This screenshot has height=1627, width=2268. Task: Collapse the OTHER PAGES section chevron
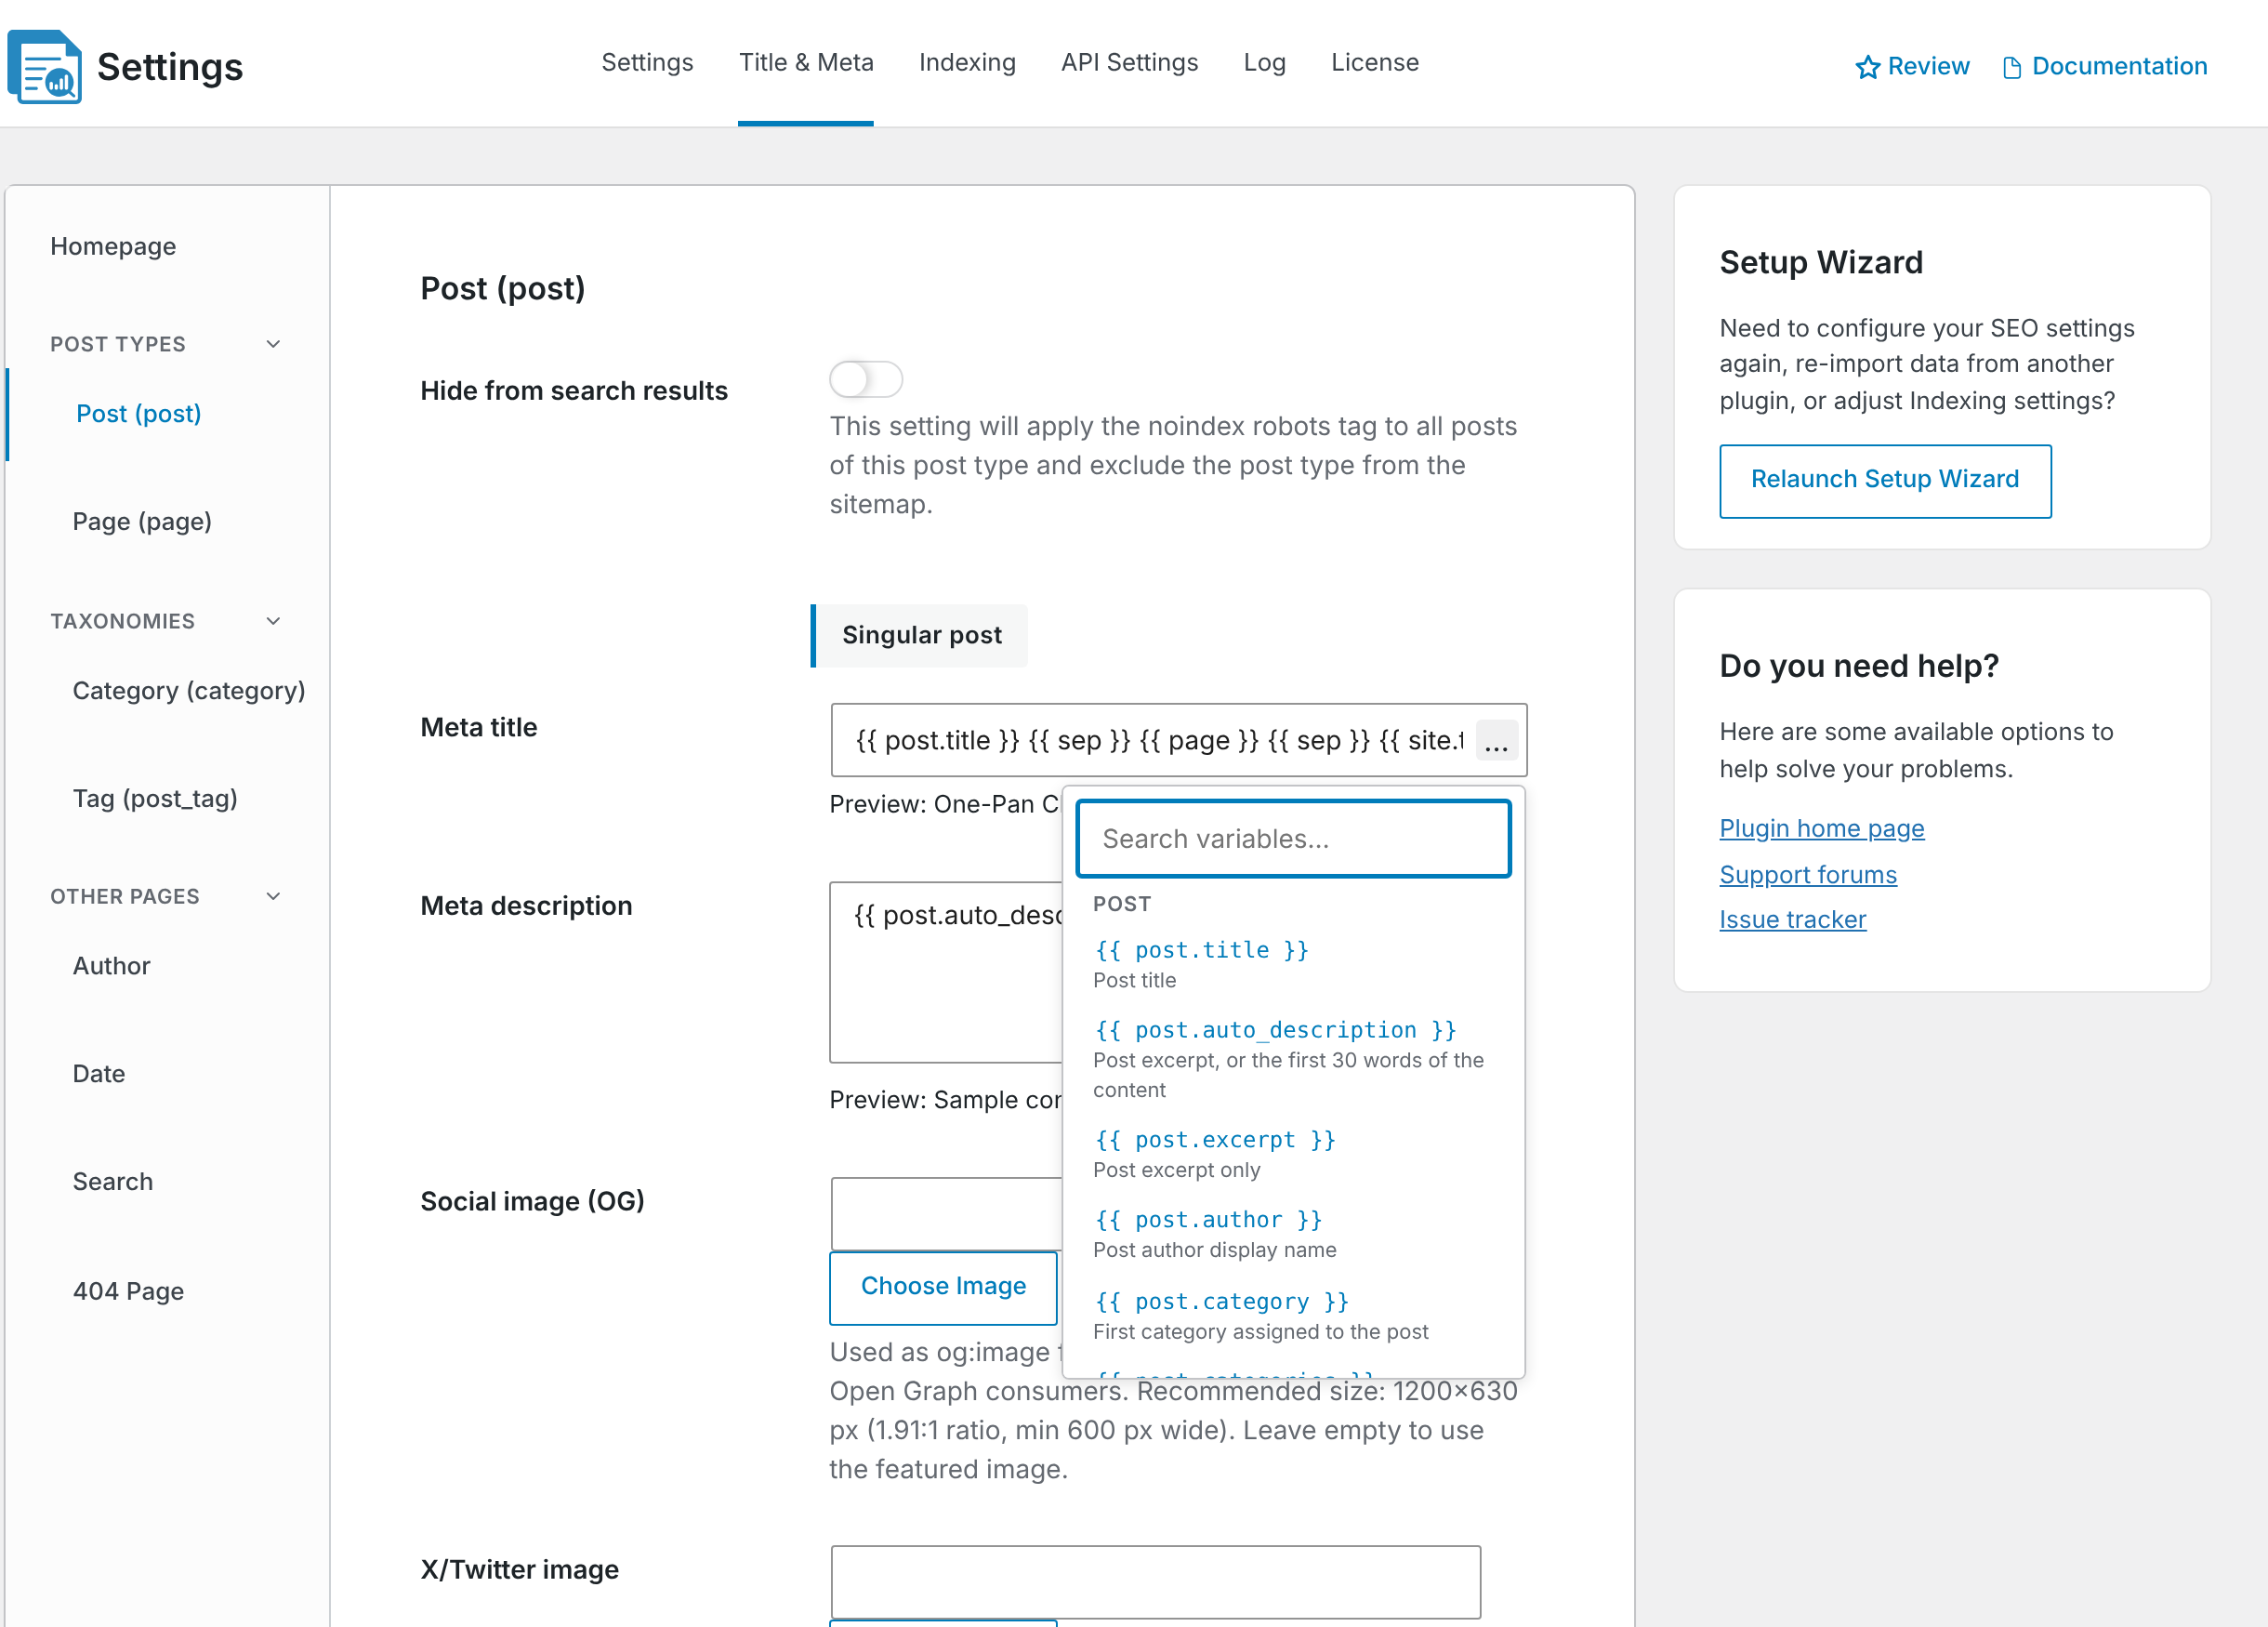tap(273, 896)
